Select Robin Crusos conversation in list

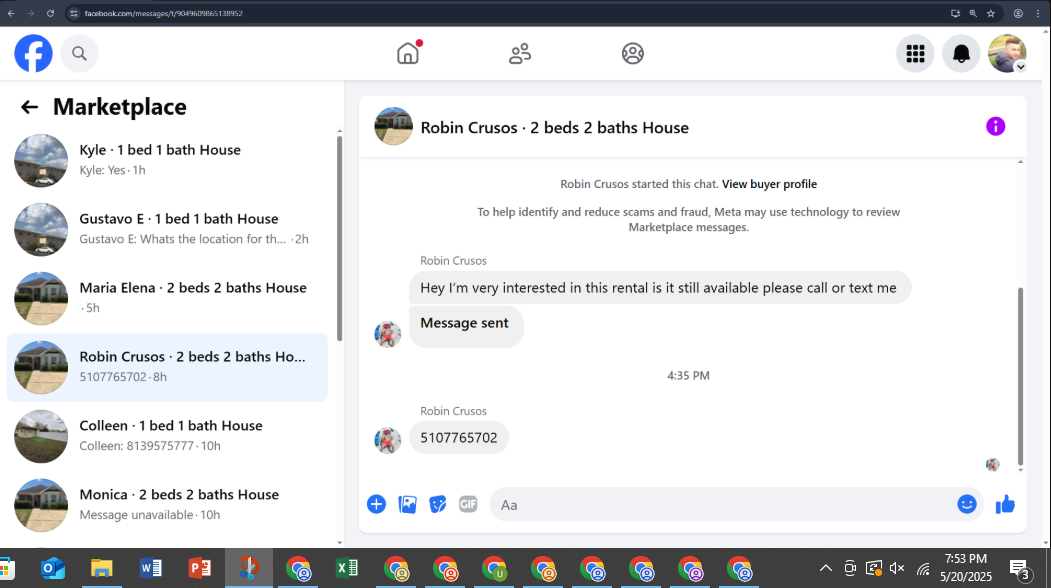click(x=167, y=367)
